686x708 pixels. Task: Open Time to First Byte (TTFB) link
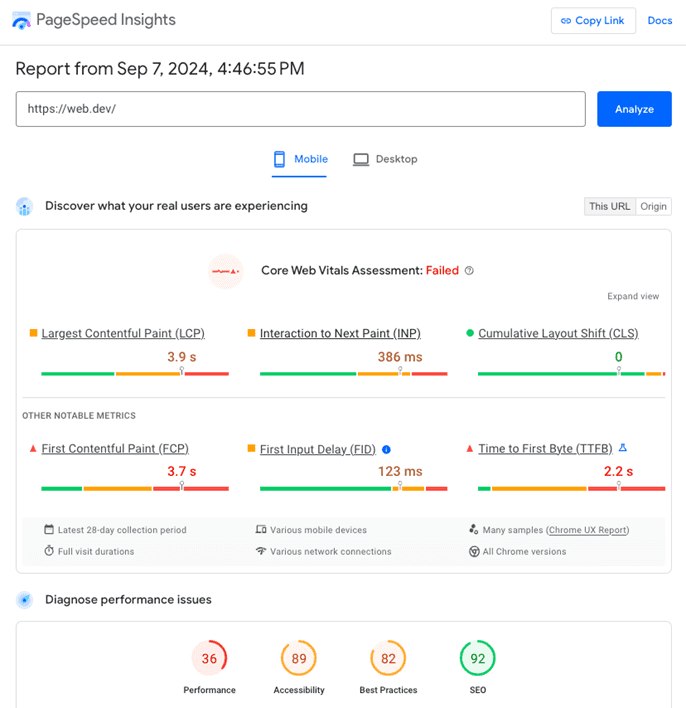[545, 448]
